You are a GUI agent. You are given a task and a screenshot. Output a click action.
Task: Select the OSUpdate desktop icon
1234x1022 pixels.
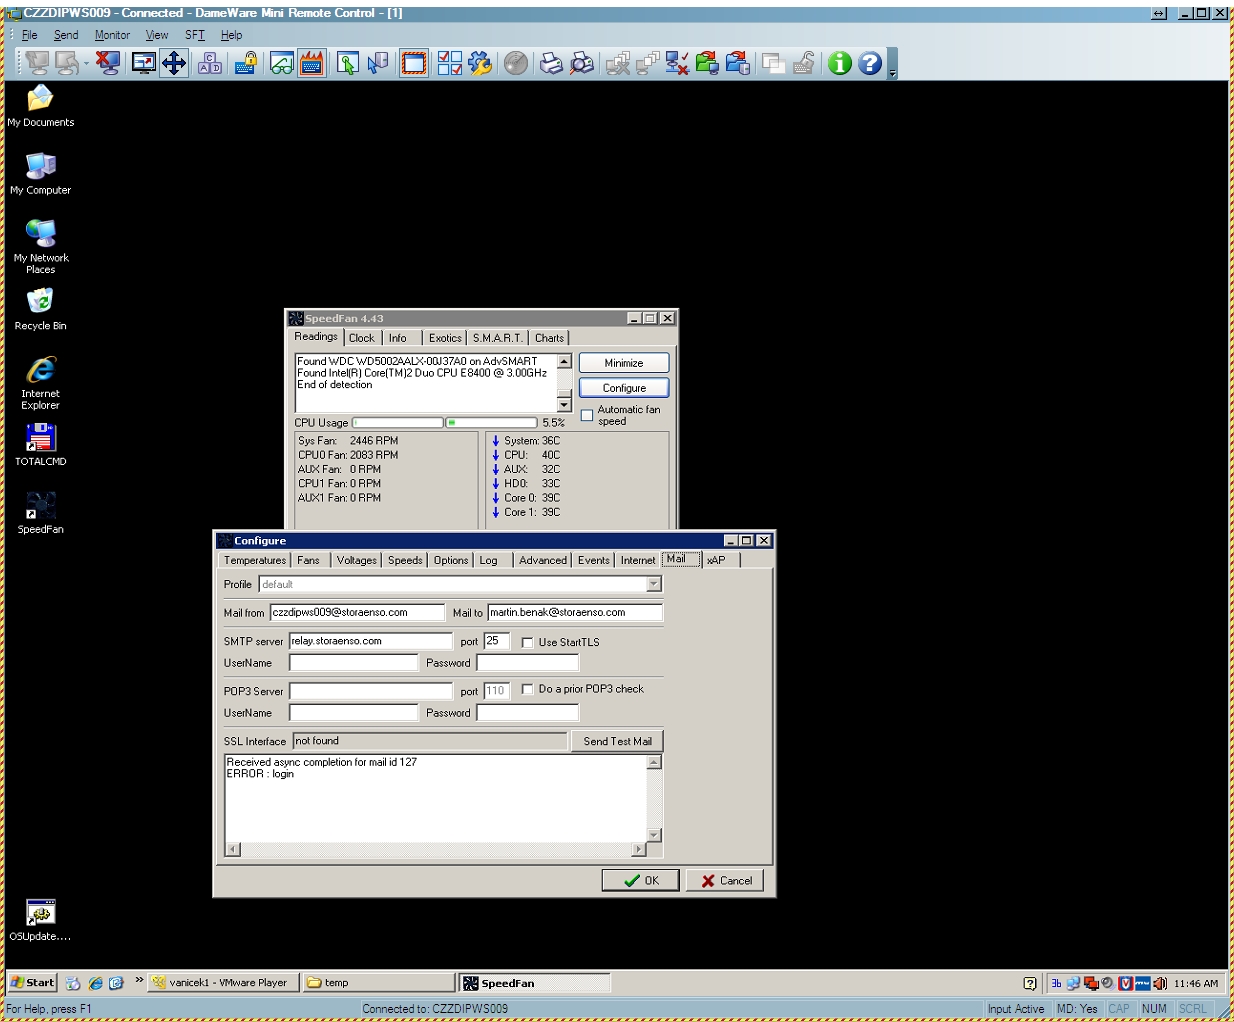coord(41,920)
